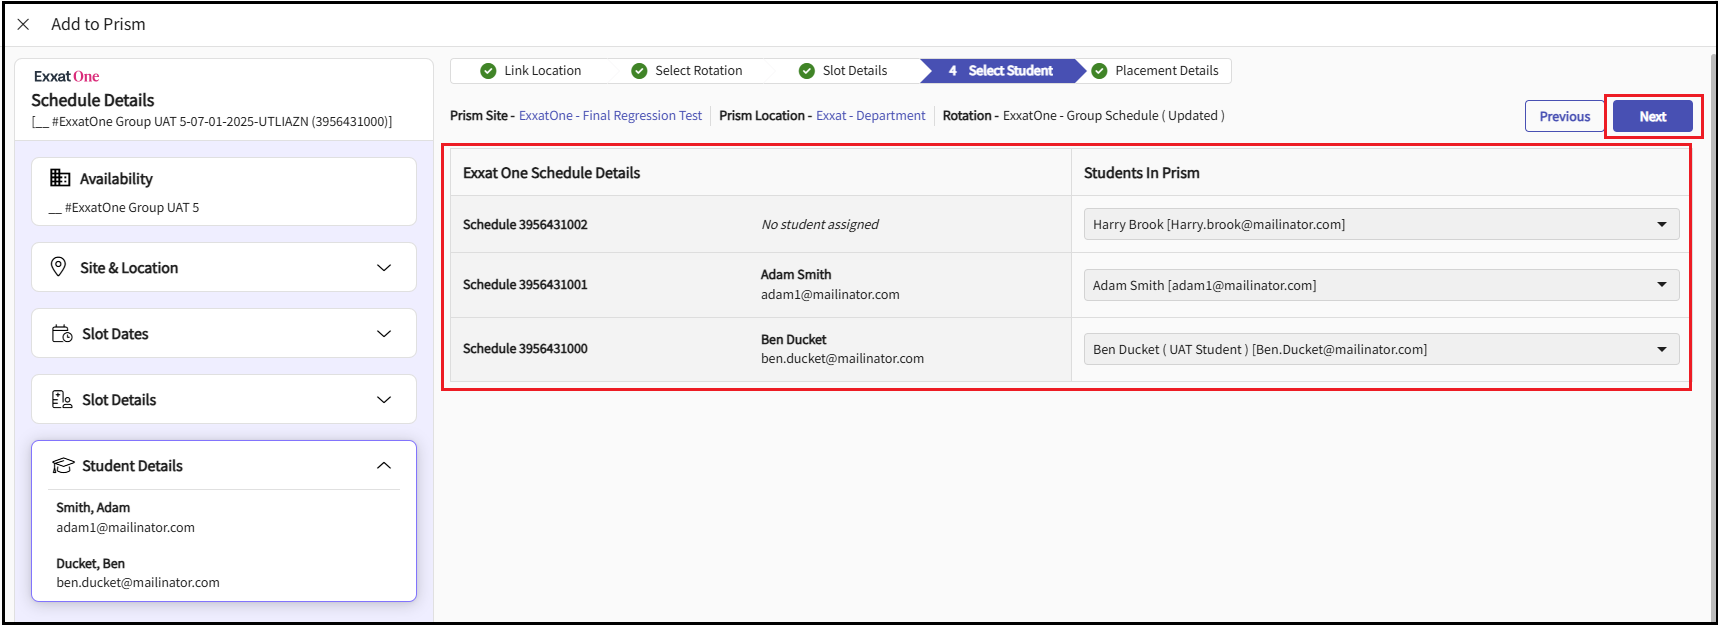Screen dimensions: 1718x625
Task: Click the Site & Location pin icon
Action: click(59, 267)
